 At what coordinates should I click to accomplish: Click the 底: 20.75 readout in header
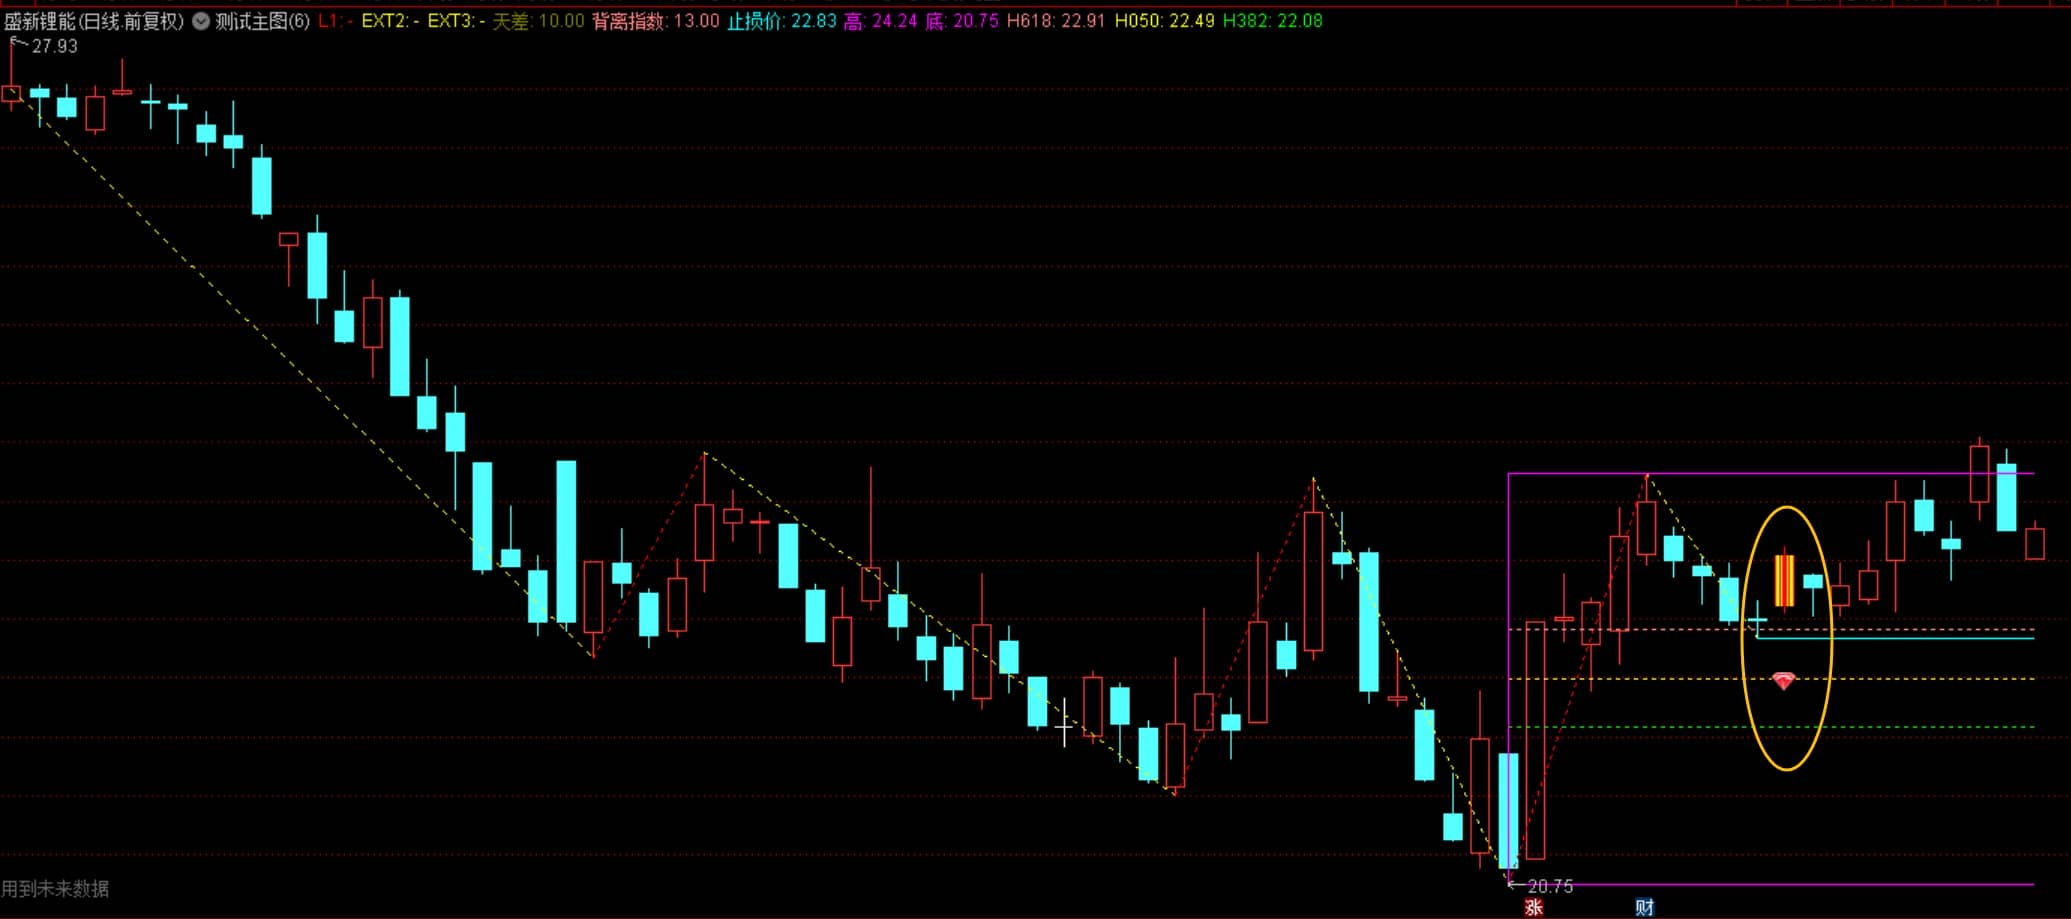[962, 21]
